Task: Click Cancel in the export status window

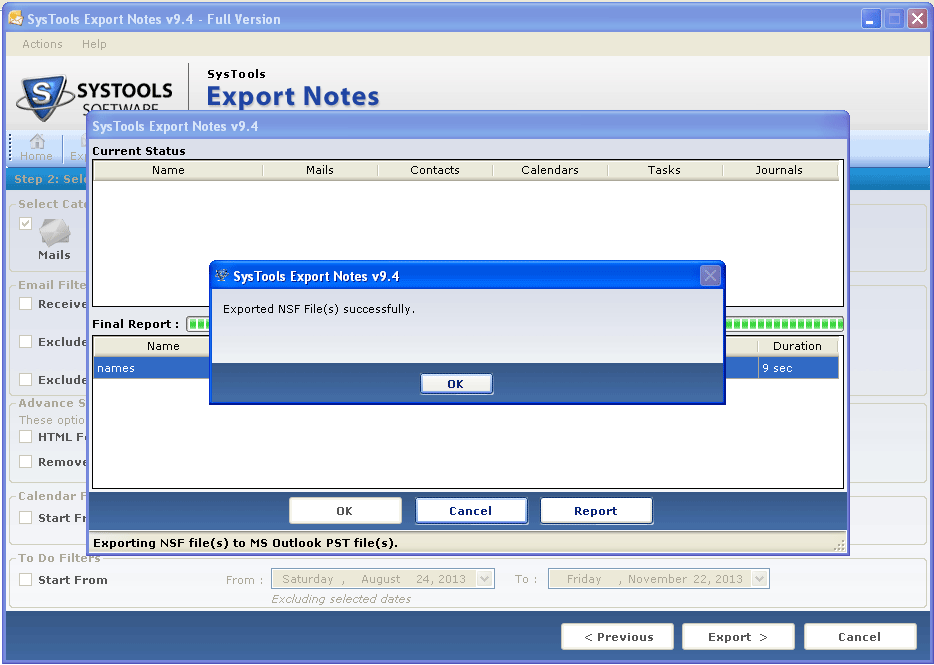Action: pyautogui.click(x=471, y=511)
